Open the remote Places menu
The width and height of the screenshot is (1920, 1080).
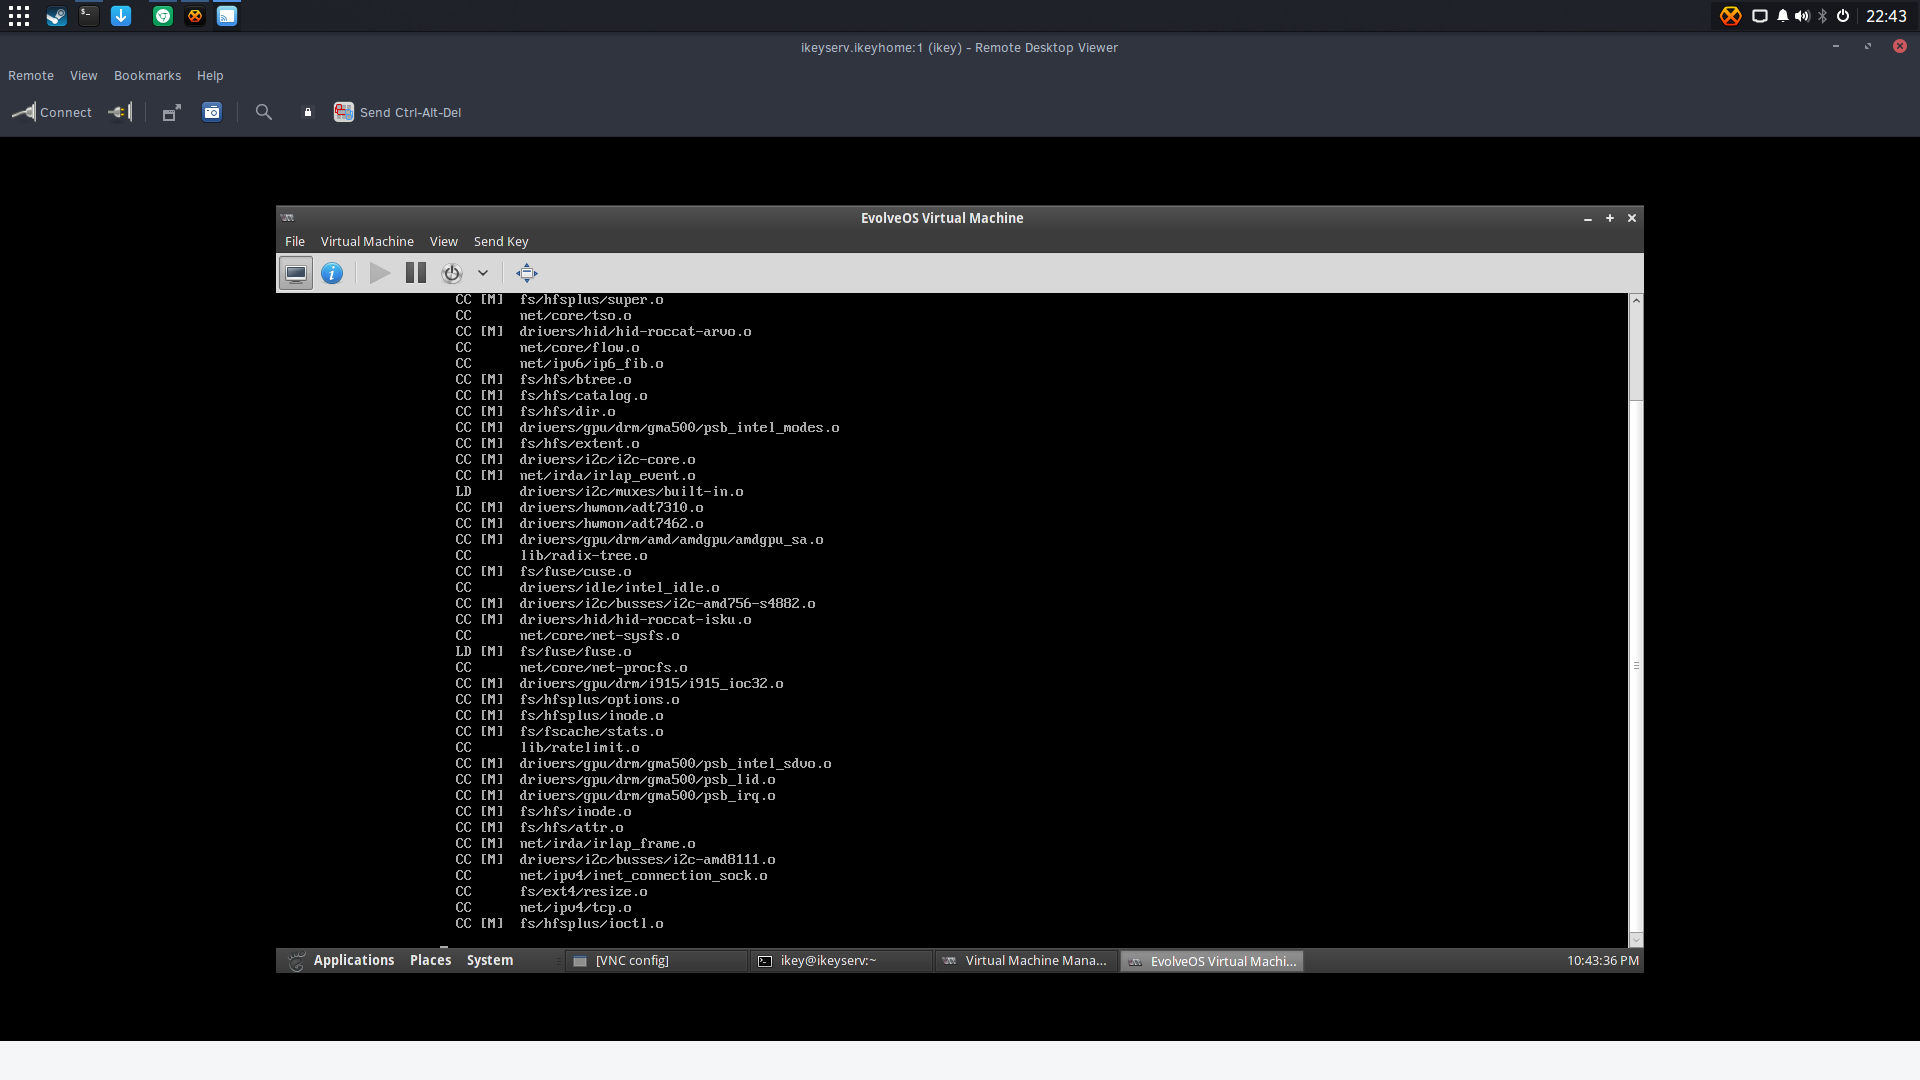tap(431, 961)
